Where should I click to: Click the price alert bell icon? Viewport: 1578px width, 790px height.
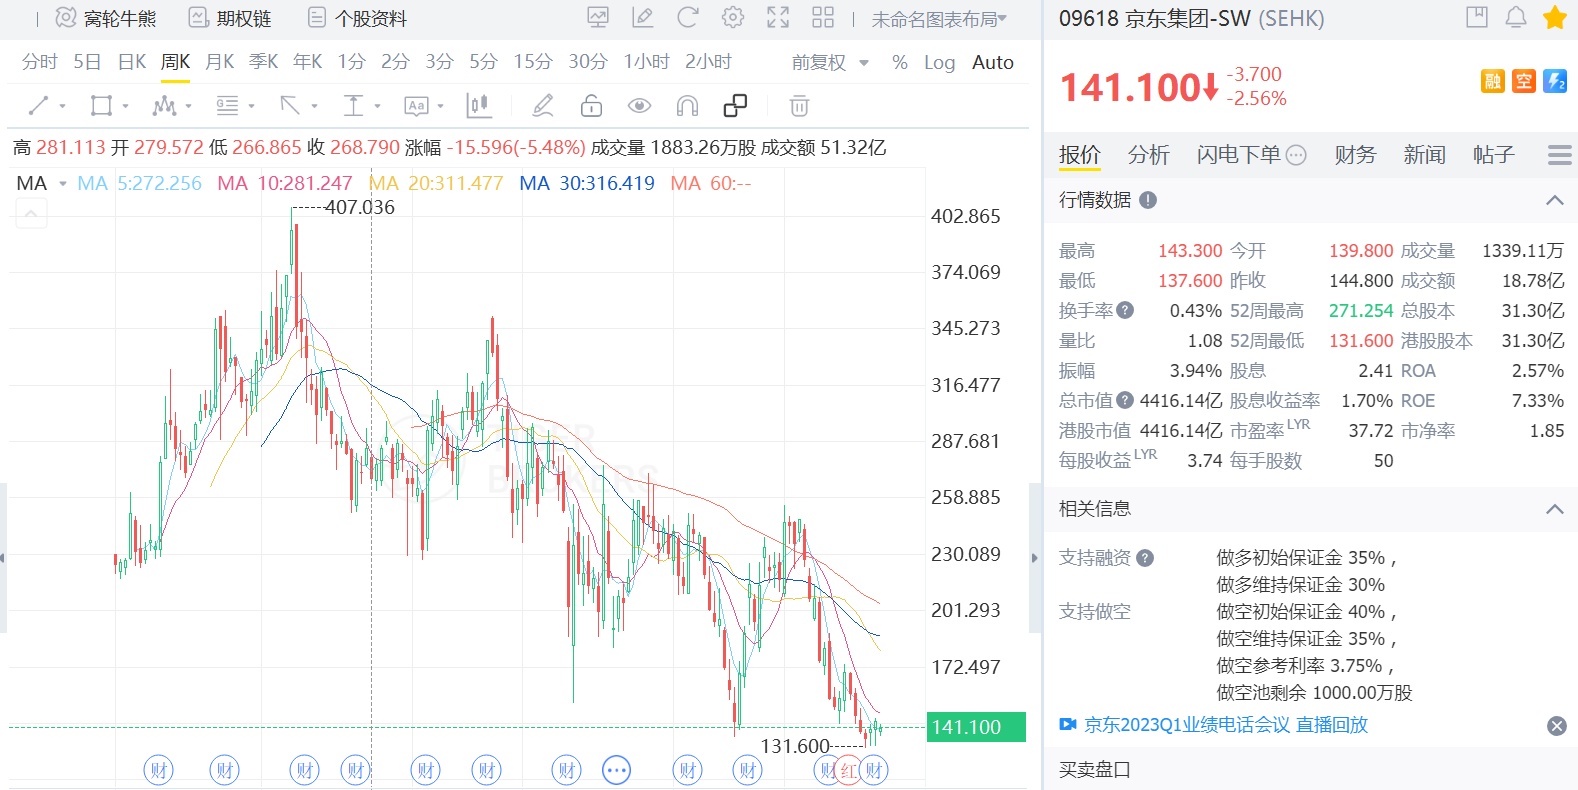[1516, 18]
